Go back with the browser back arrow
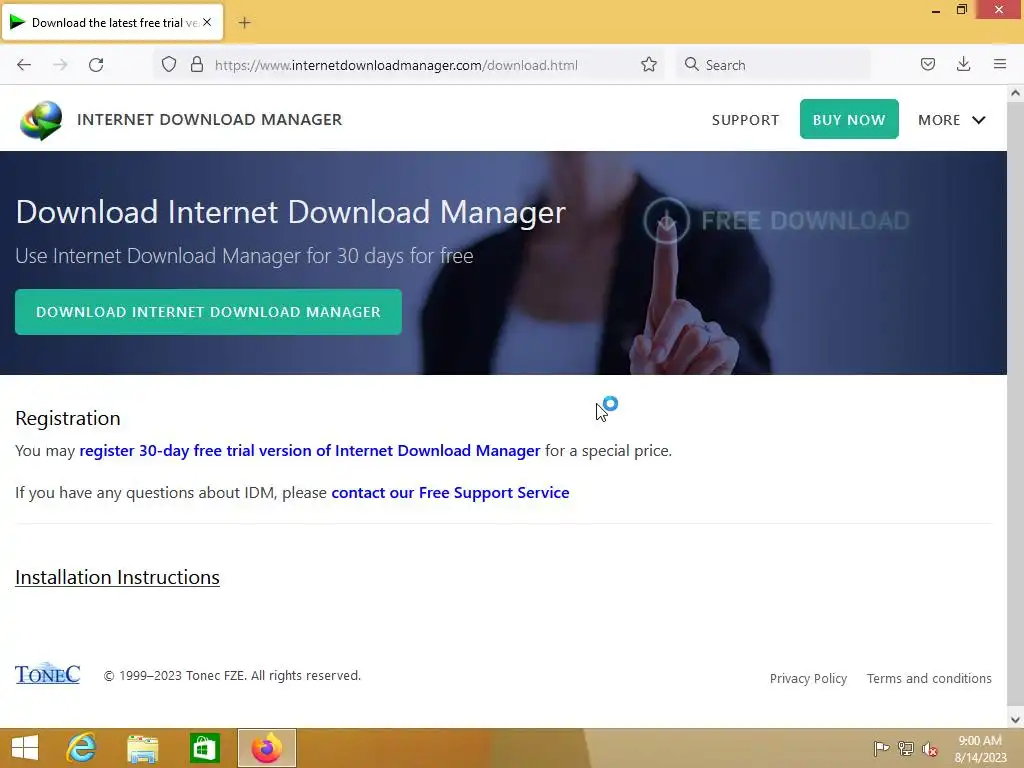The image size is (1024, 768). 24,65
